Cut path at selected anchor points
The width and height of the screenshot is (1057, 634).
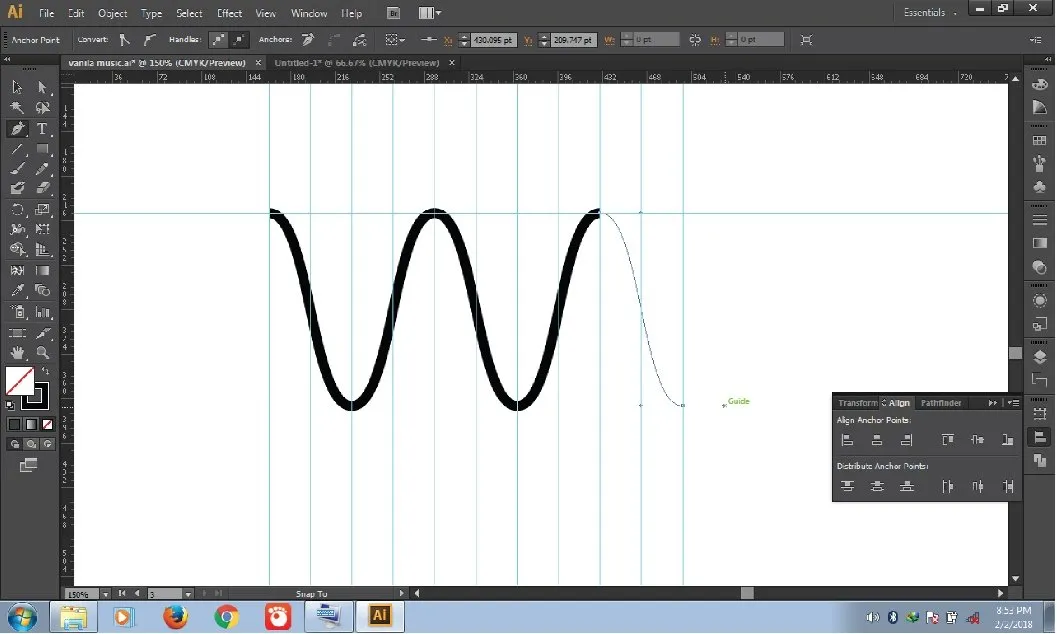(x=360, y=40)
